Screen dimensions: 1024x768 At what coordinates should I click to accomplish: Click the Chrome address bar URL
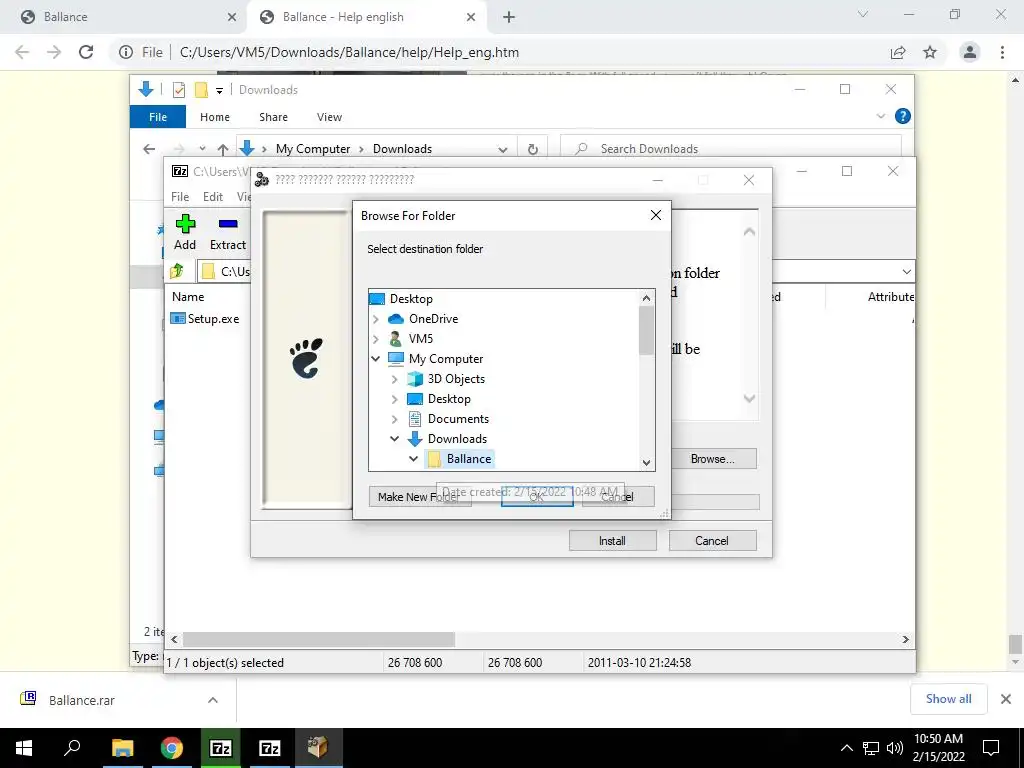pyautogui.click(x=349, y=52)
